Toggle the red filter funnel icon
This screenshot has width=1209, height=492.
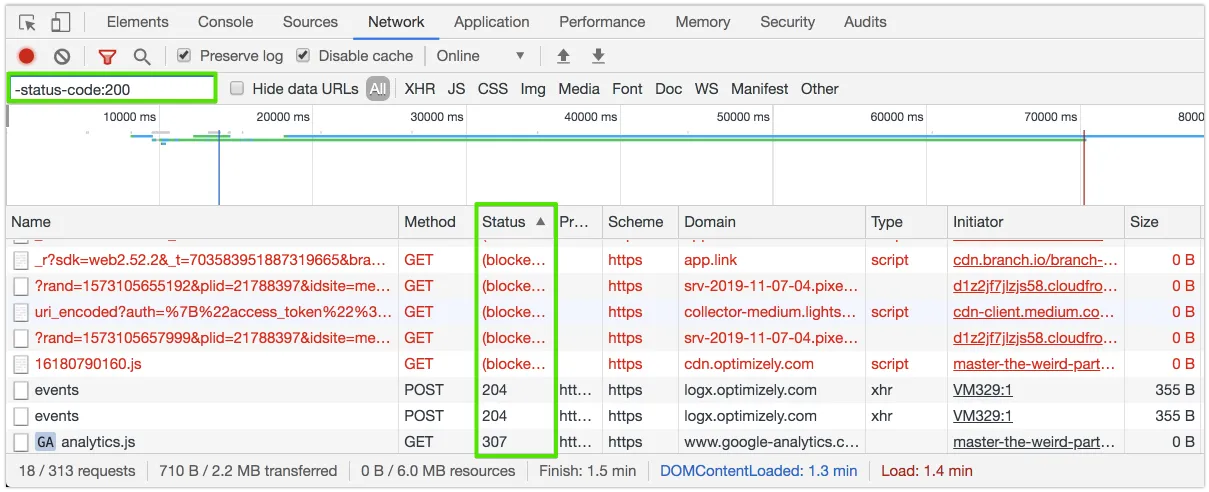tap(107, 57)
